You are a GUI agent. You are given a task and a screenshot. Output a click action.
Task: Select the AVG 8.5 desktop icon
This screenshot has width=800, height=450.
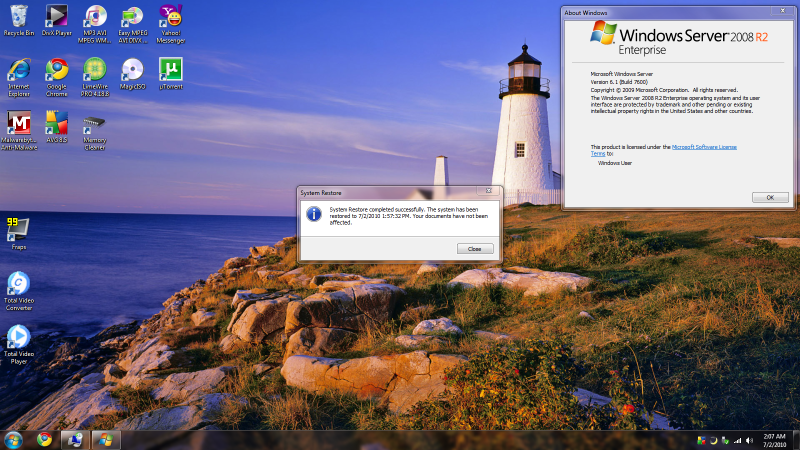tap(57, 127)
